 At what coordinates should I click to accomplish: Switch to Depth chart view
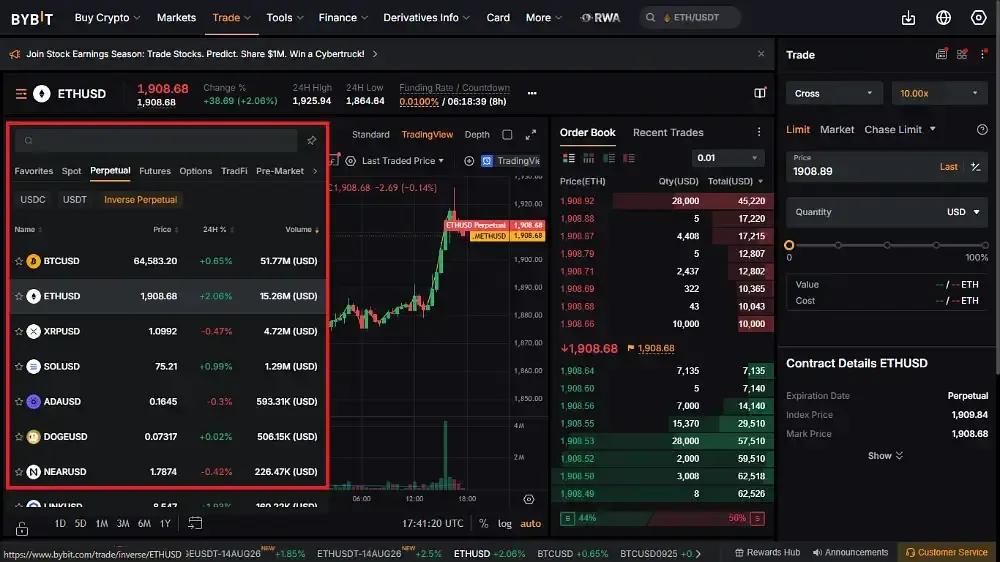(477, 135)
